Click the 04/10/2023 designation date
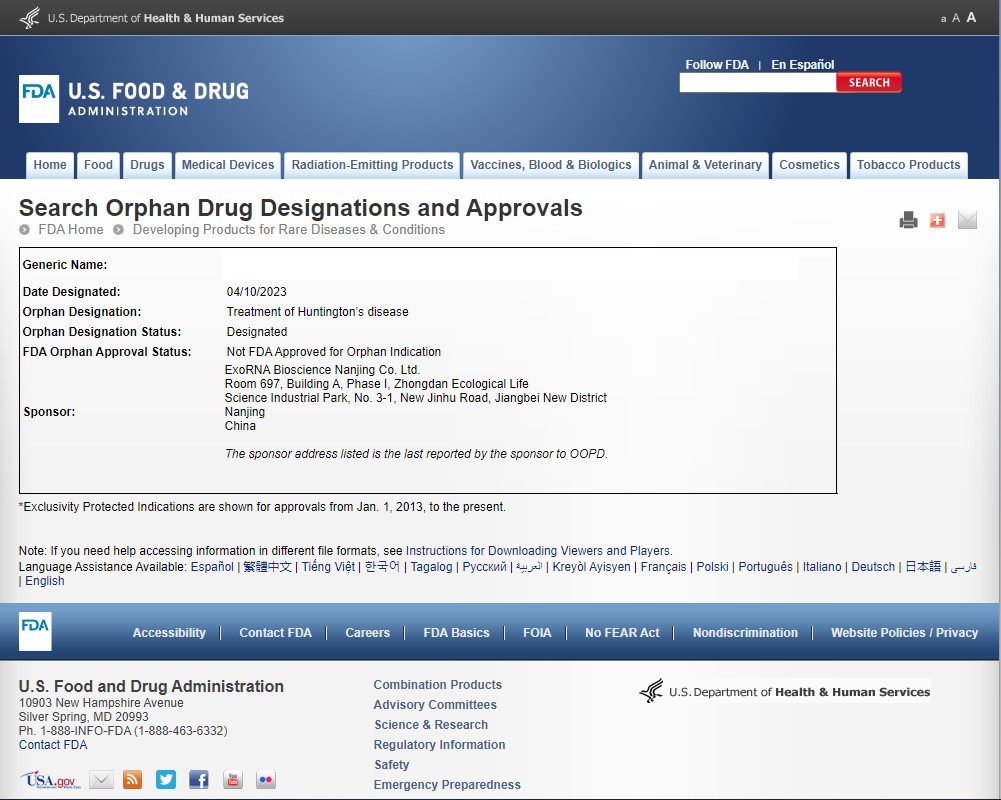Viewport: 1001px width, 800px height. 257,292
